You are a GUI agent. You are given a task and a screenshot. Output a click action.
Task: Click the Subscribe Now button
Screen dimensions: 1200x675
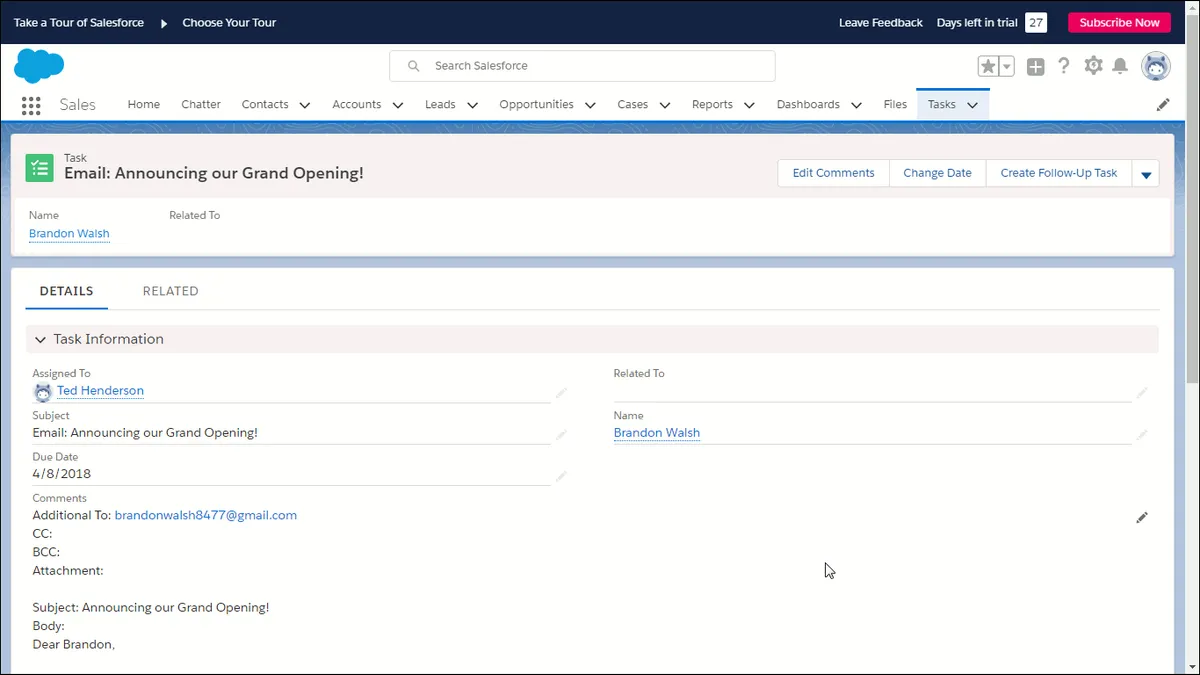[x=1119, y=22]
